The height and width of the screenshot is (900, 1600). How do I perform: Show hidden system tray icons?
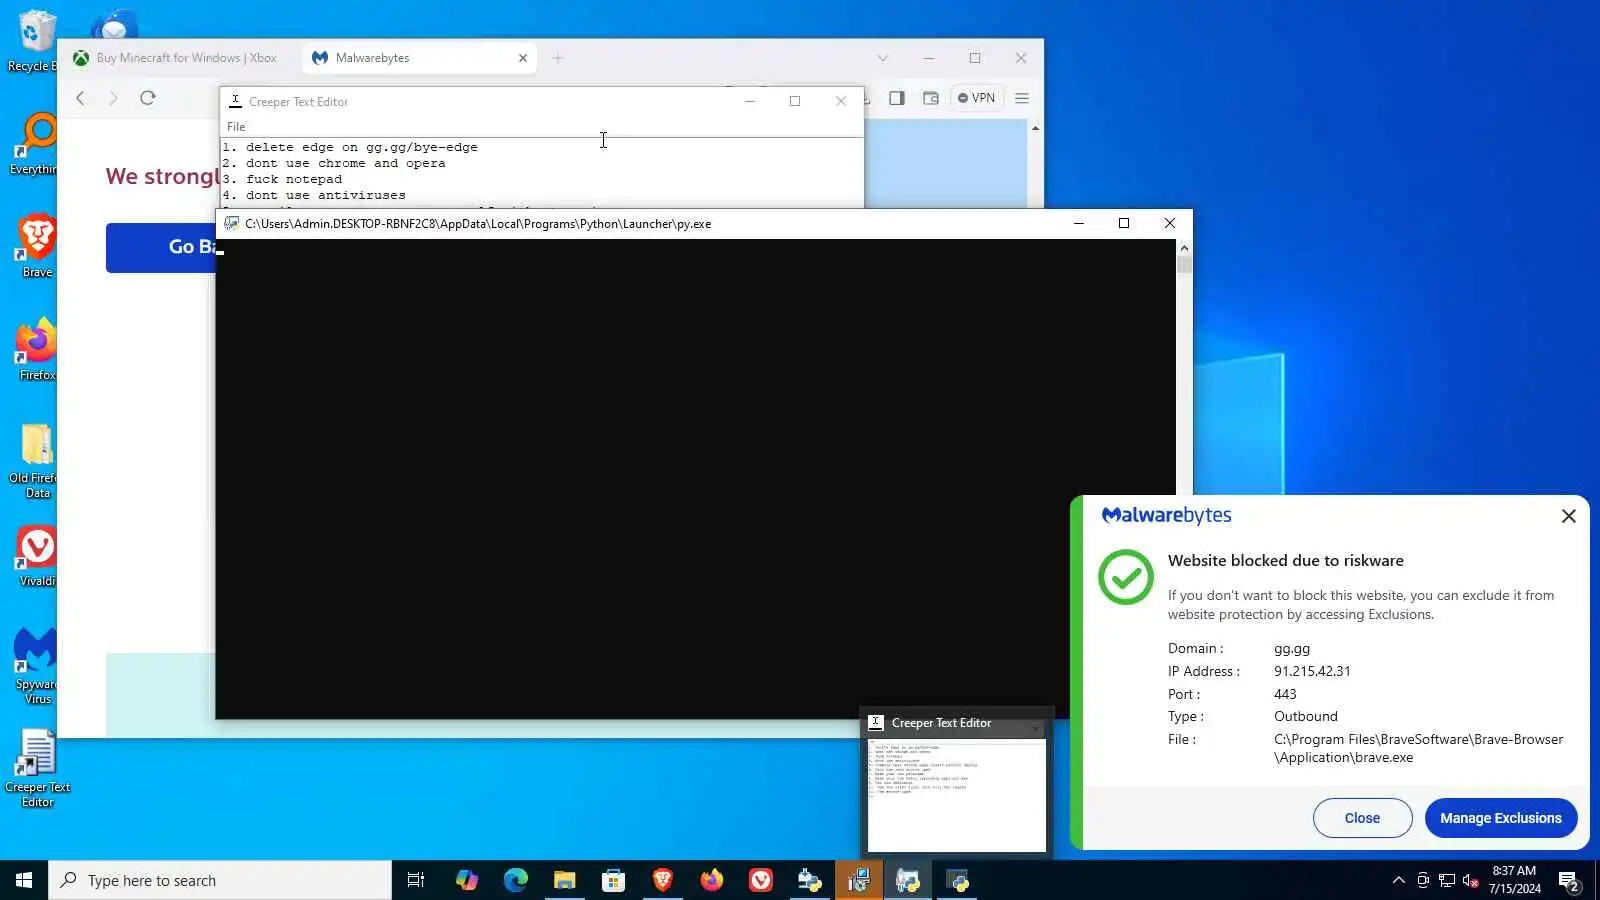pyautogui.click(x=1398, y=880)
